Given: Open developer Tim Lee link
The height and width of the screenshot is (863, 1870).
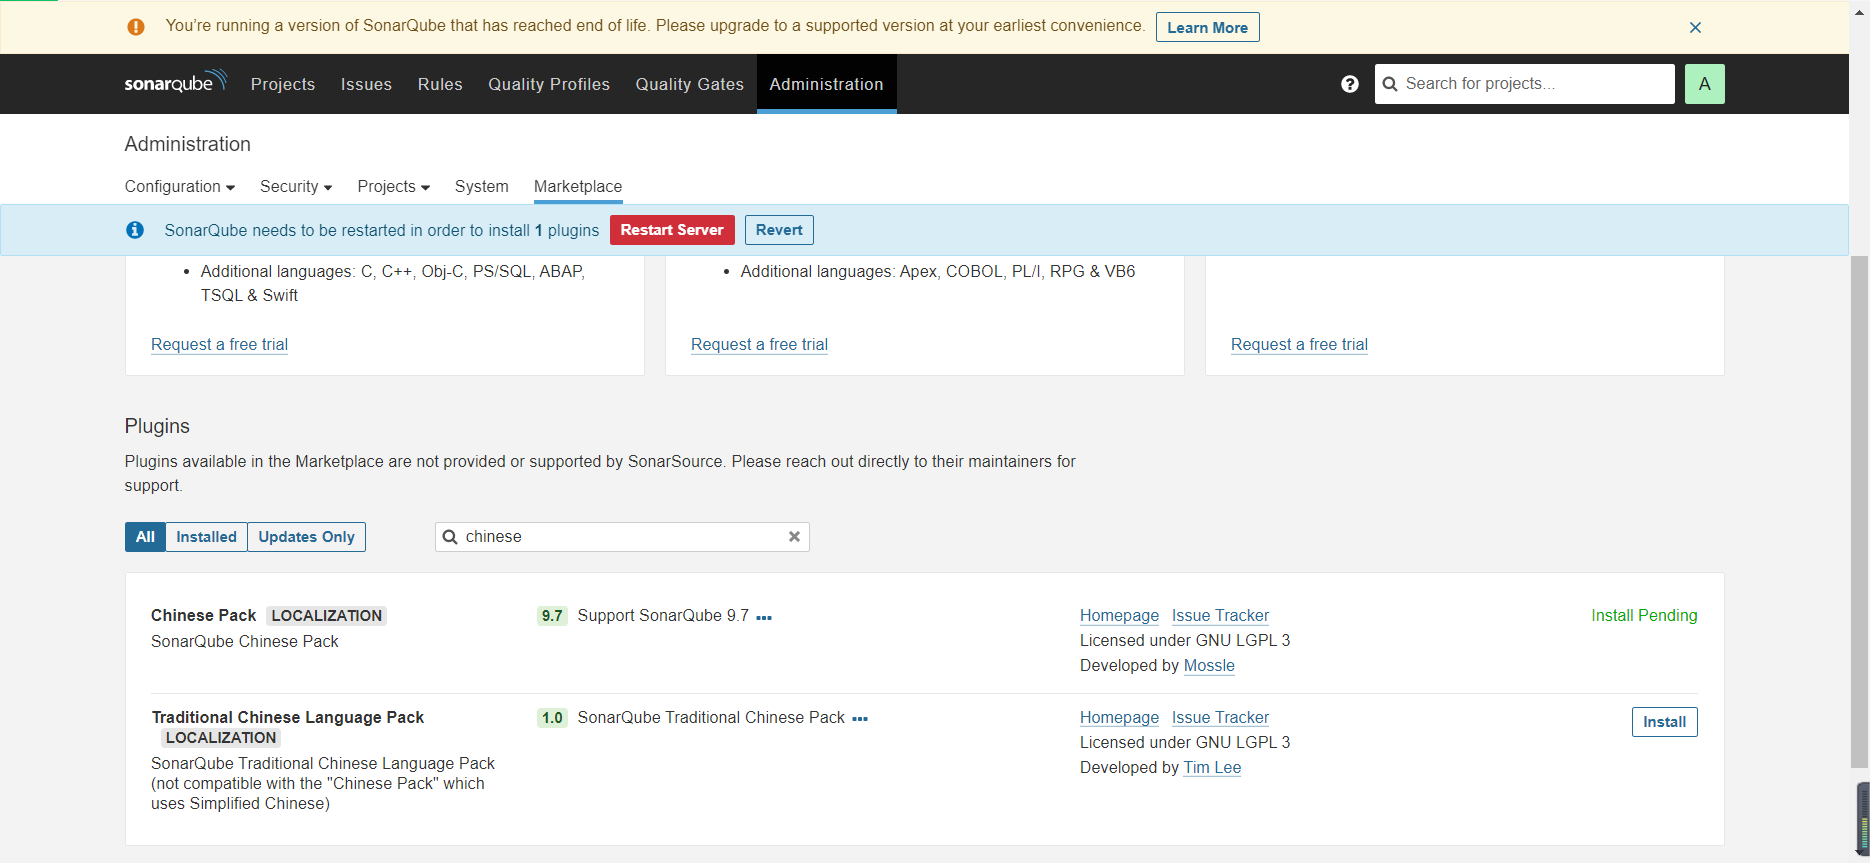Looking at the screenshot, I should pos(1212,768).
